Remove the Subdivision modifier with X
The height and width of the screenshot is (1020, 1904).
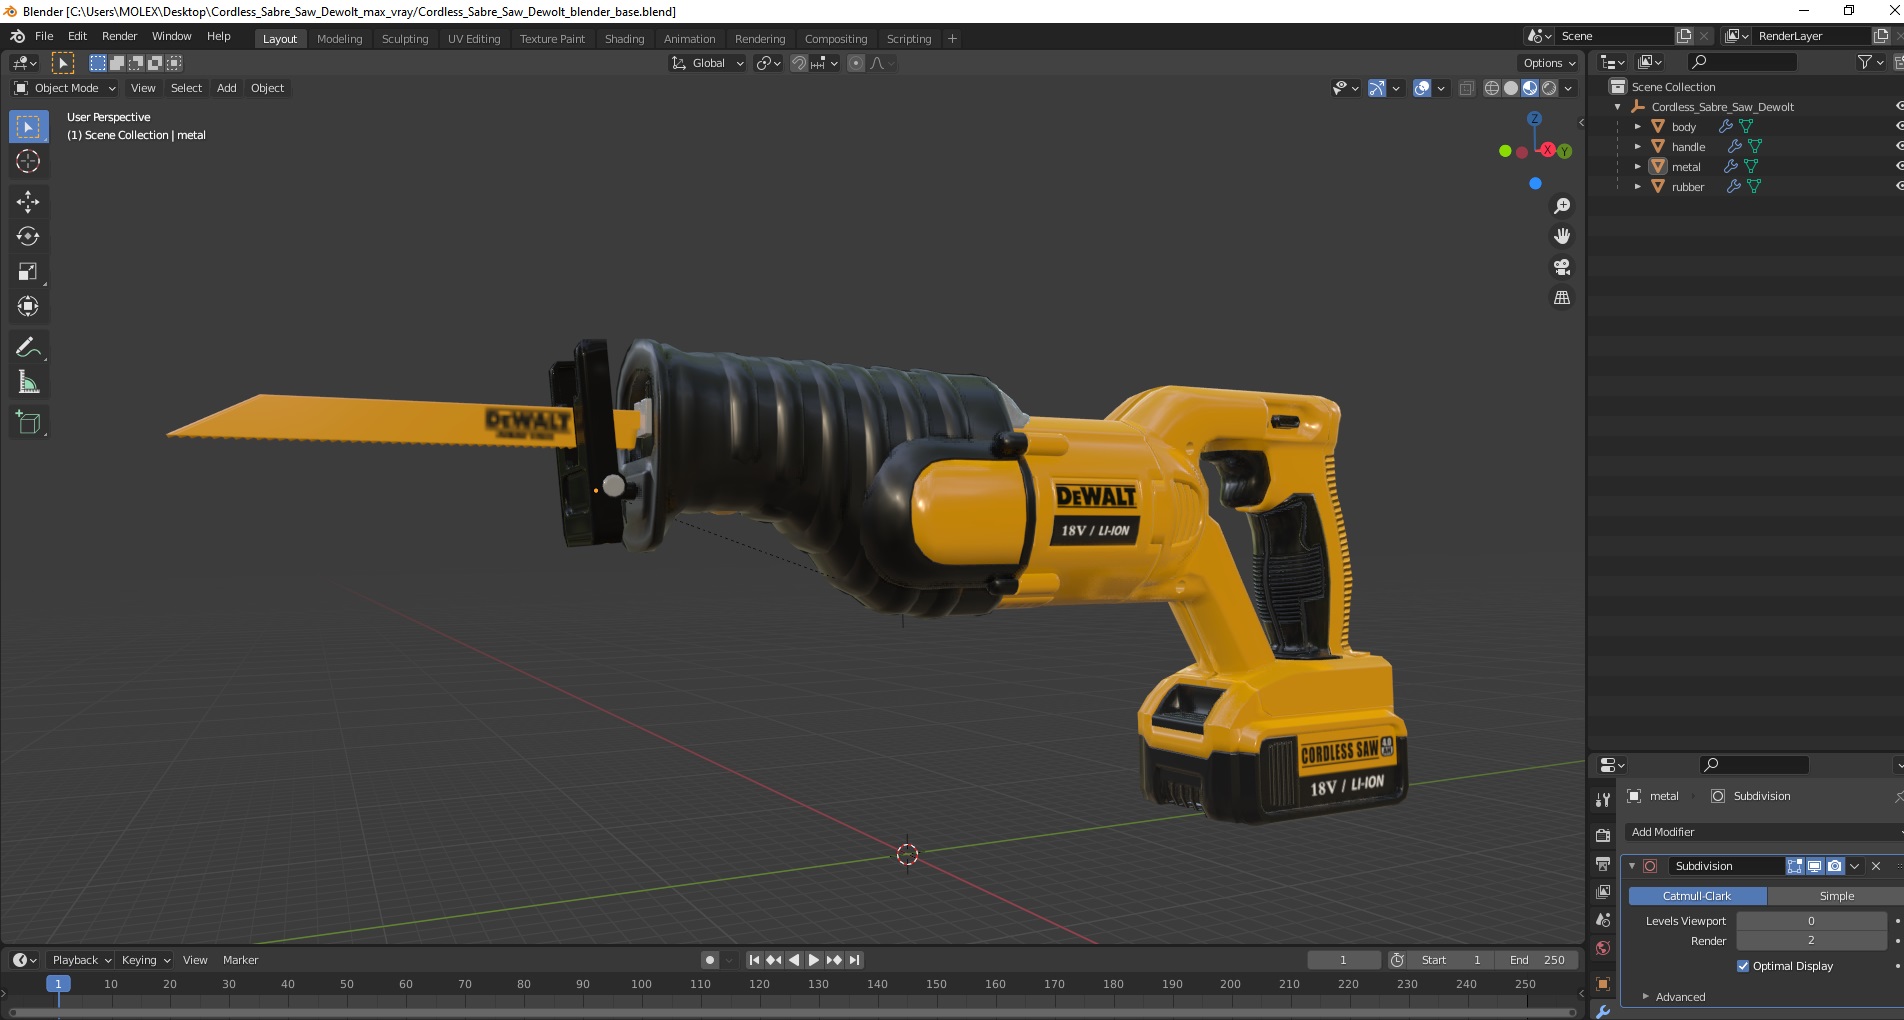pyautogui.click(x=1876, y=866)
